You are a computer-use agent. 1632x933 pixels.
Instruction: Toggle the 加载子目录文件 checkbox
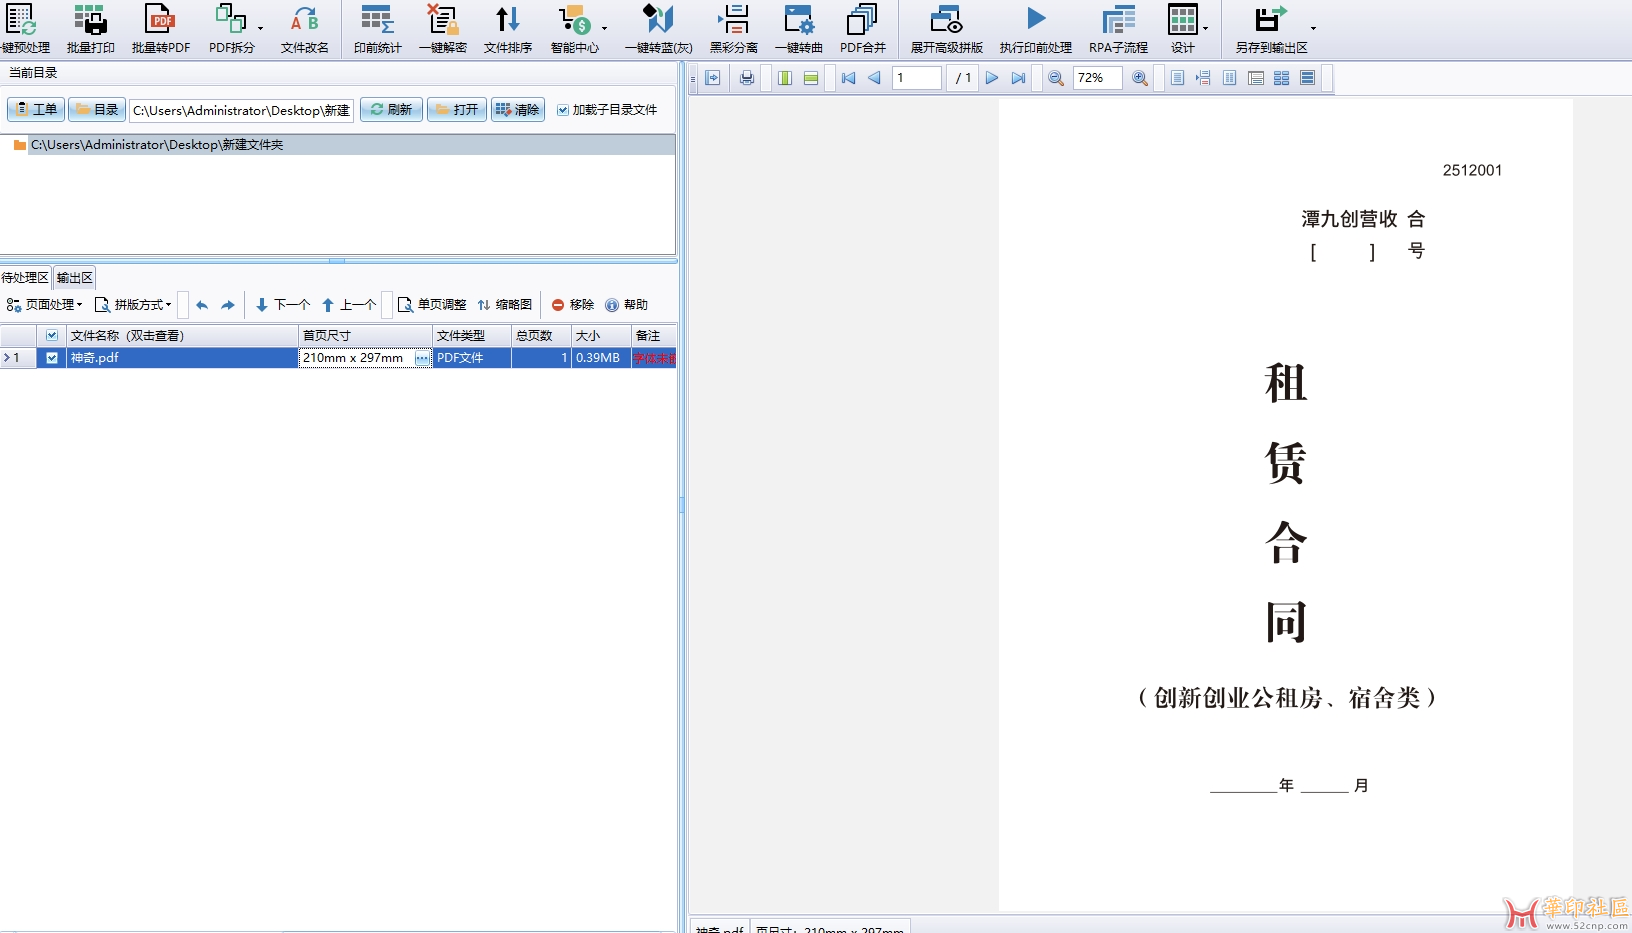coord(563,110)
